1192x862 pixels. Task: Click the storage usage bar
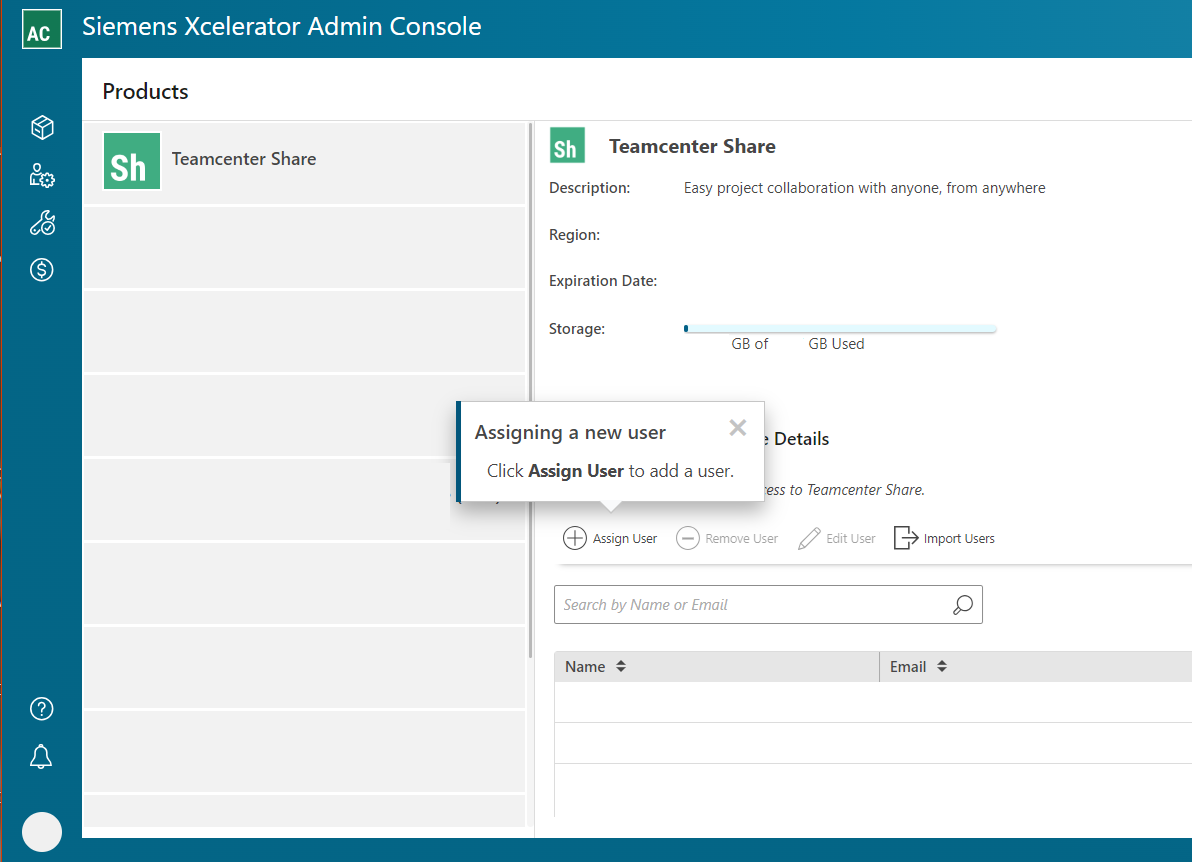840,328
